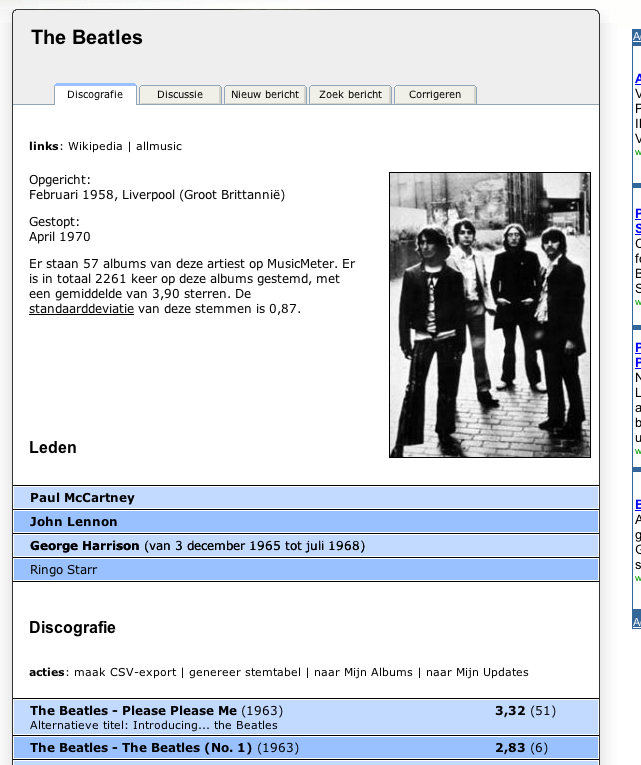Click Ringo Starr member row
The height and width of the screenshot is (765, 641).
[63, 570]
